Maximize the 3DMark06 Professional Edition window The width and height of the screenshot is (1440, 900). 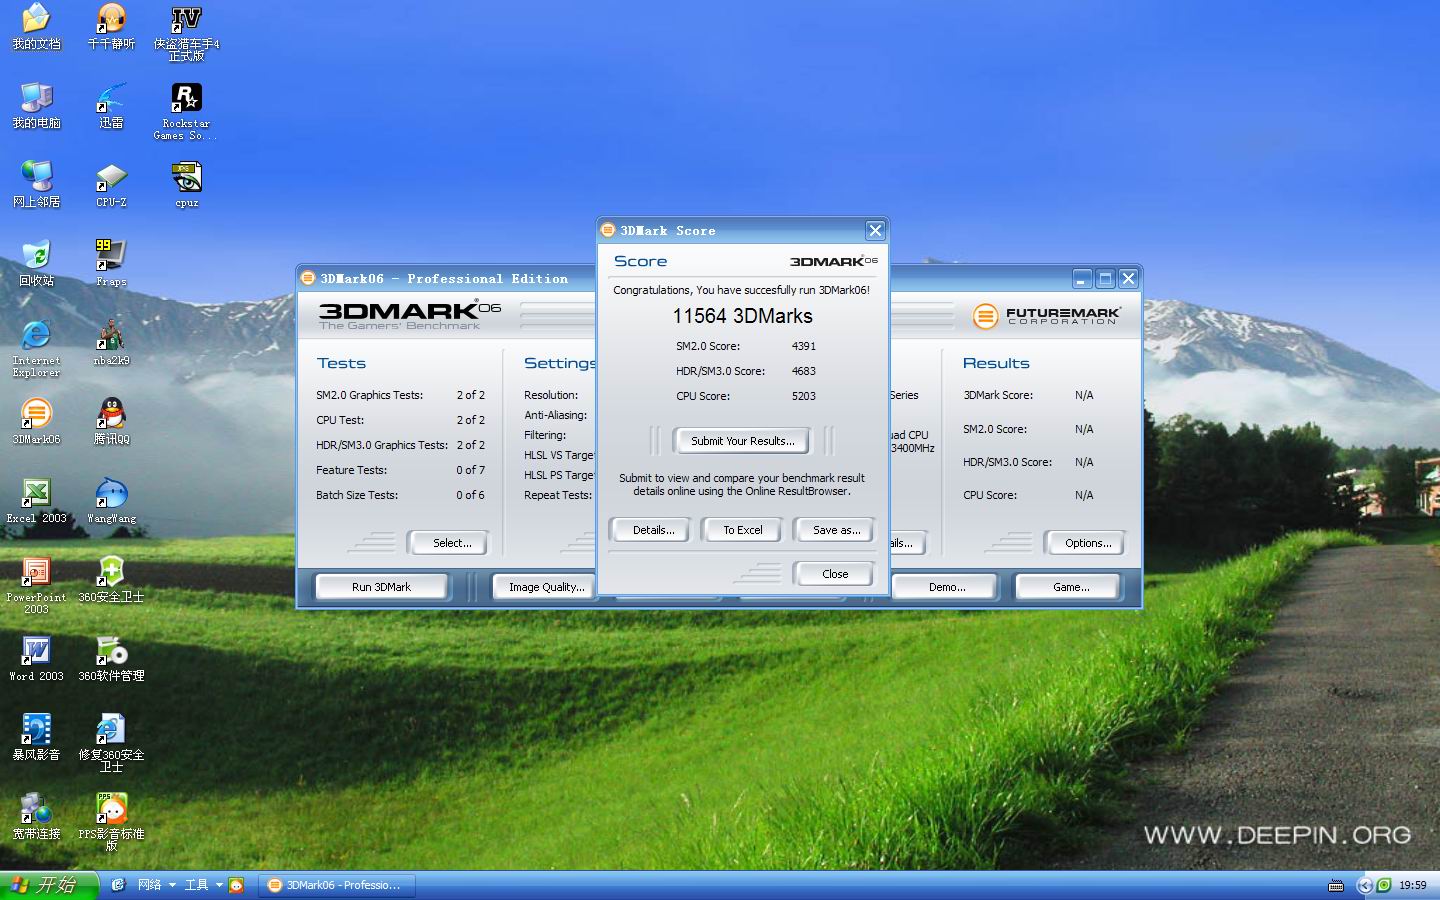[1105, 278]
